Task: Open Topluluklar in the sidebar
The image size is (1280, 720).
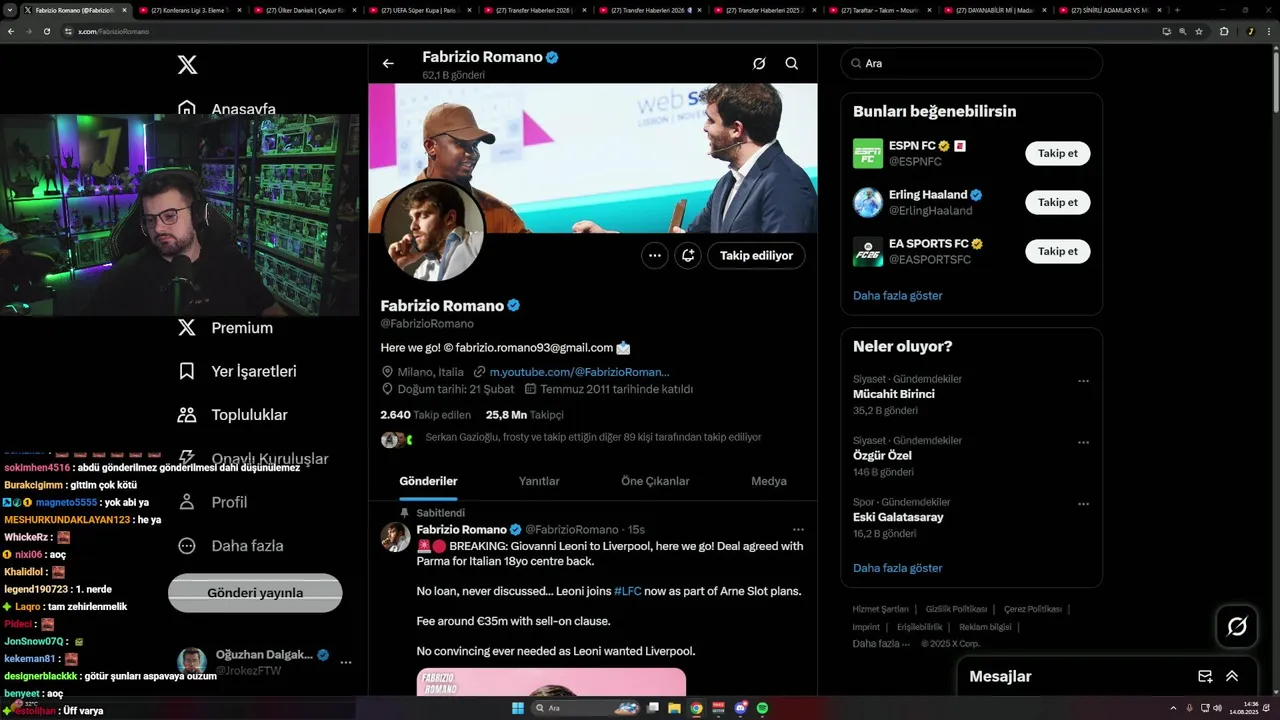Action: (232, 415)
